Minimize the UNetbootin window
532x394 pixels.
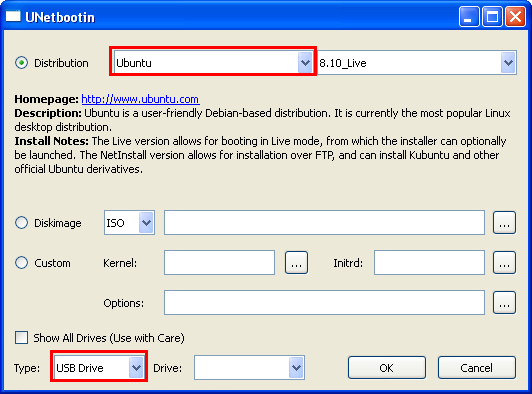point(469,16)
